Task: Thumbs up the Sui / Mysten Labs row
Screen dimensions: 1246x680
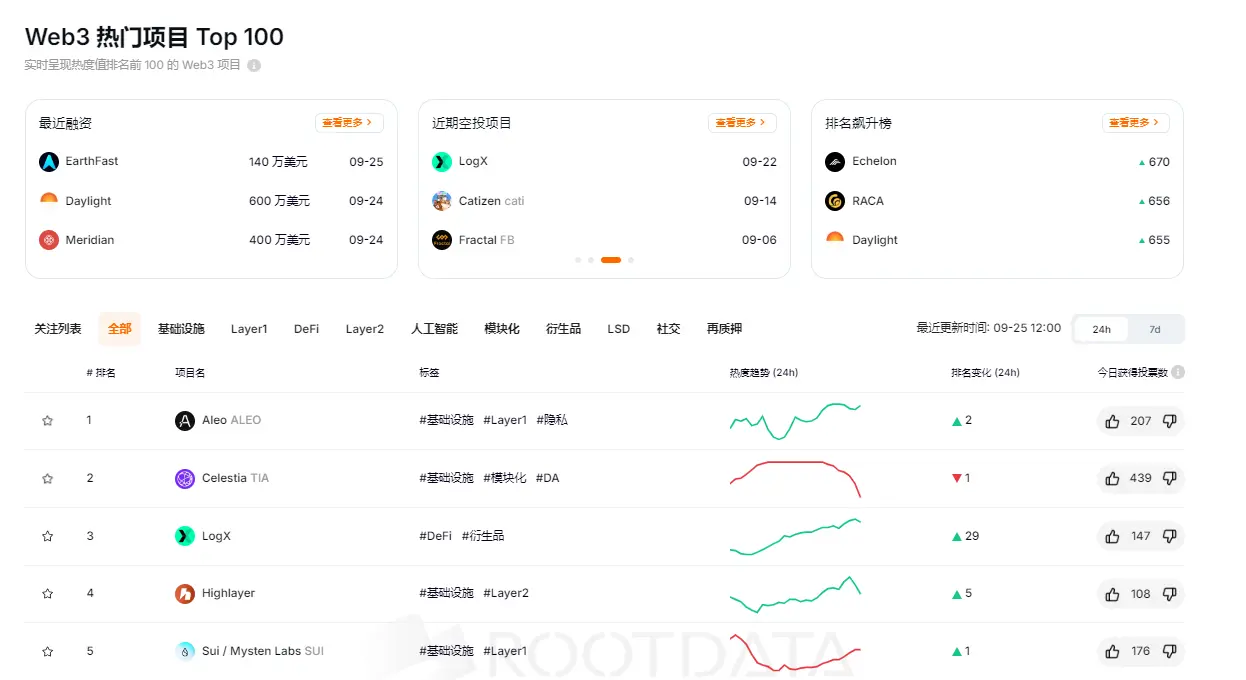Action: click(x=1112, y=651)
